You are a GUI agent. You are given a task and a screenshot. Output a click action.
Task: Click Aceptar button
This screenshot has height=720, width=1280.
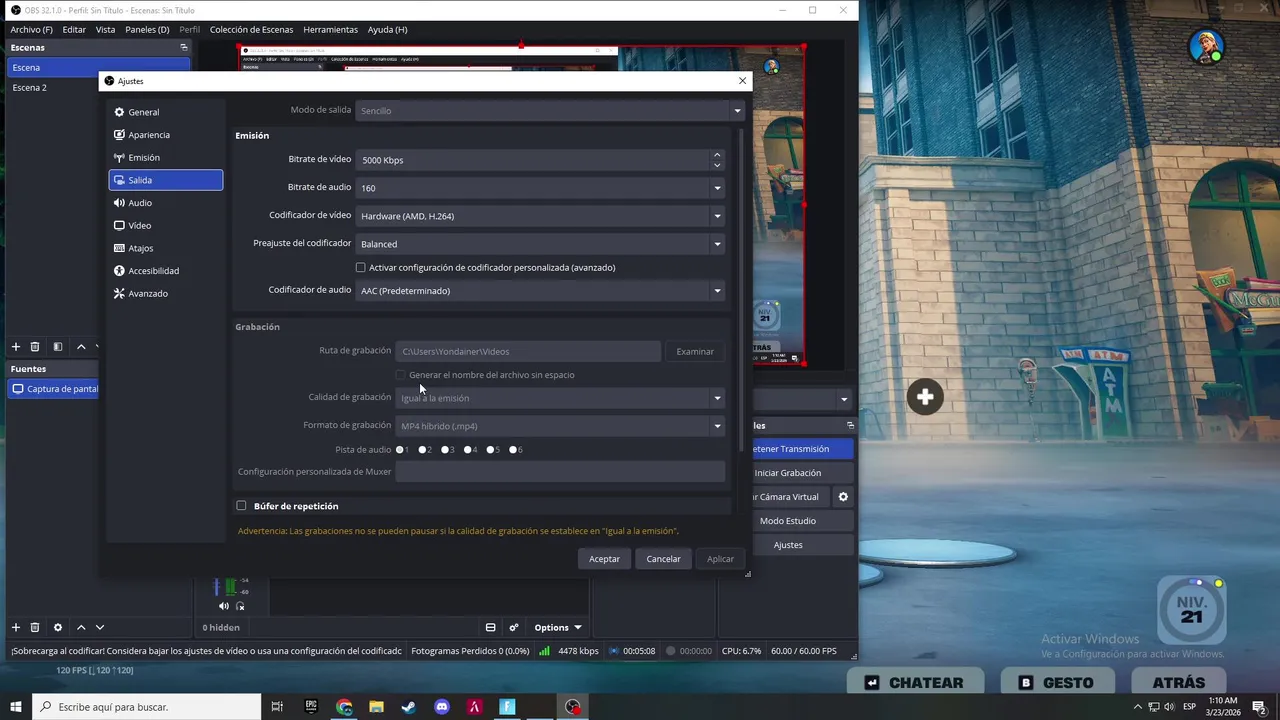coord(604,559)
